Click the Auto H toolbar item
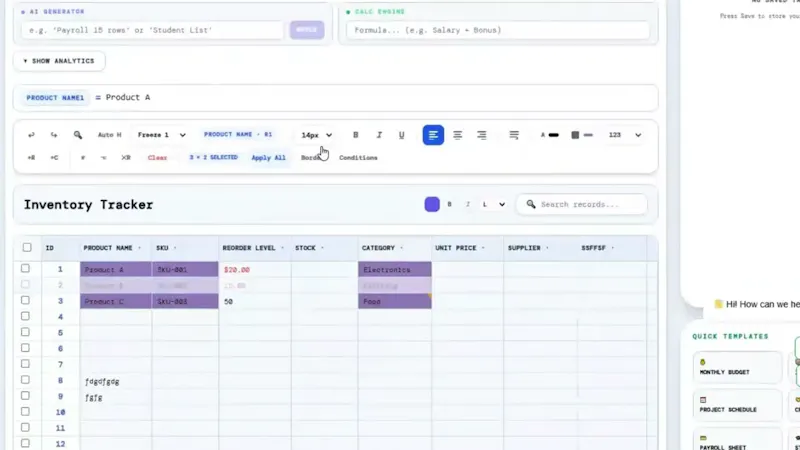This screenshot has height=450, width=800. point(109,135)
